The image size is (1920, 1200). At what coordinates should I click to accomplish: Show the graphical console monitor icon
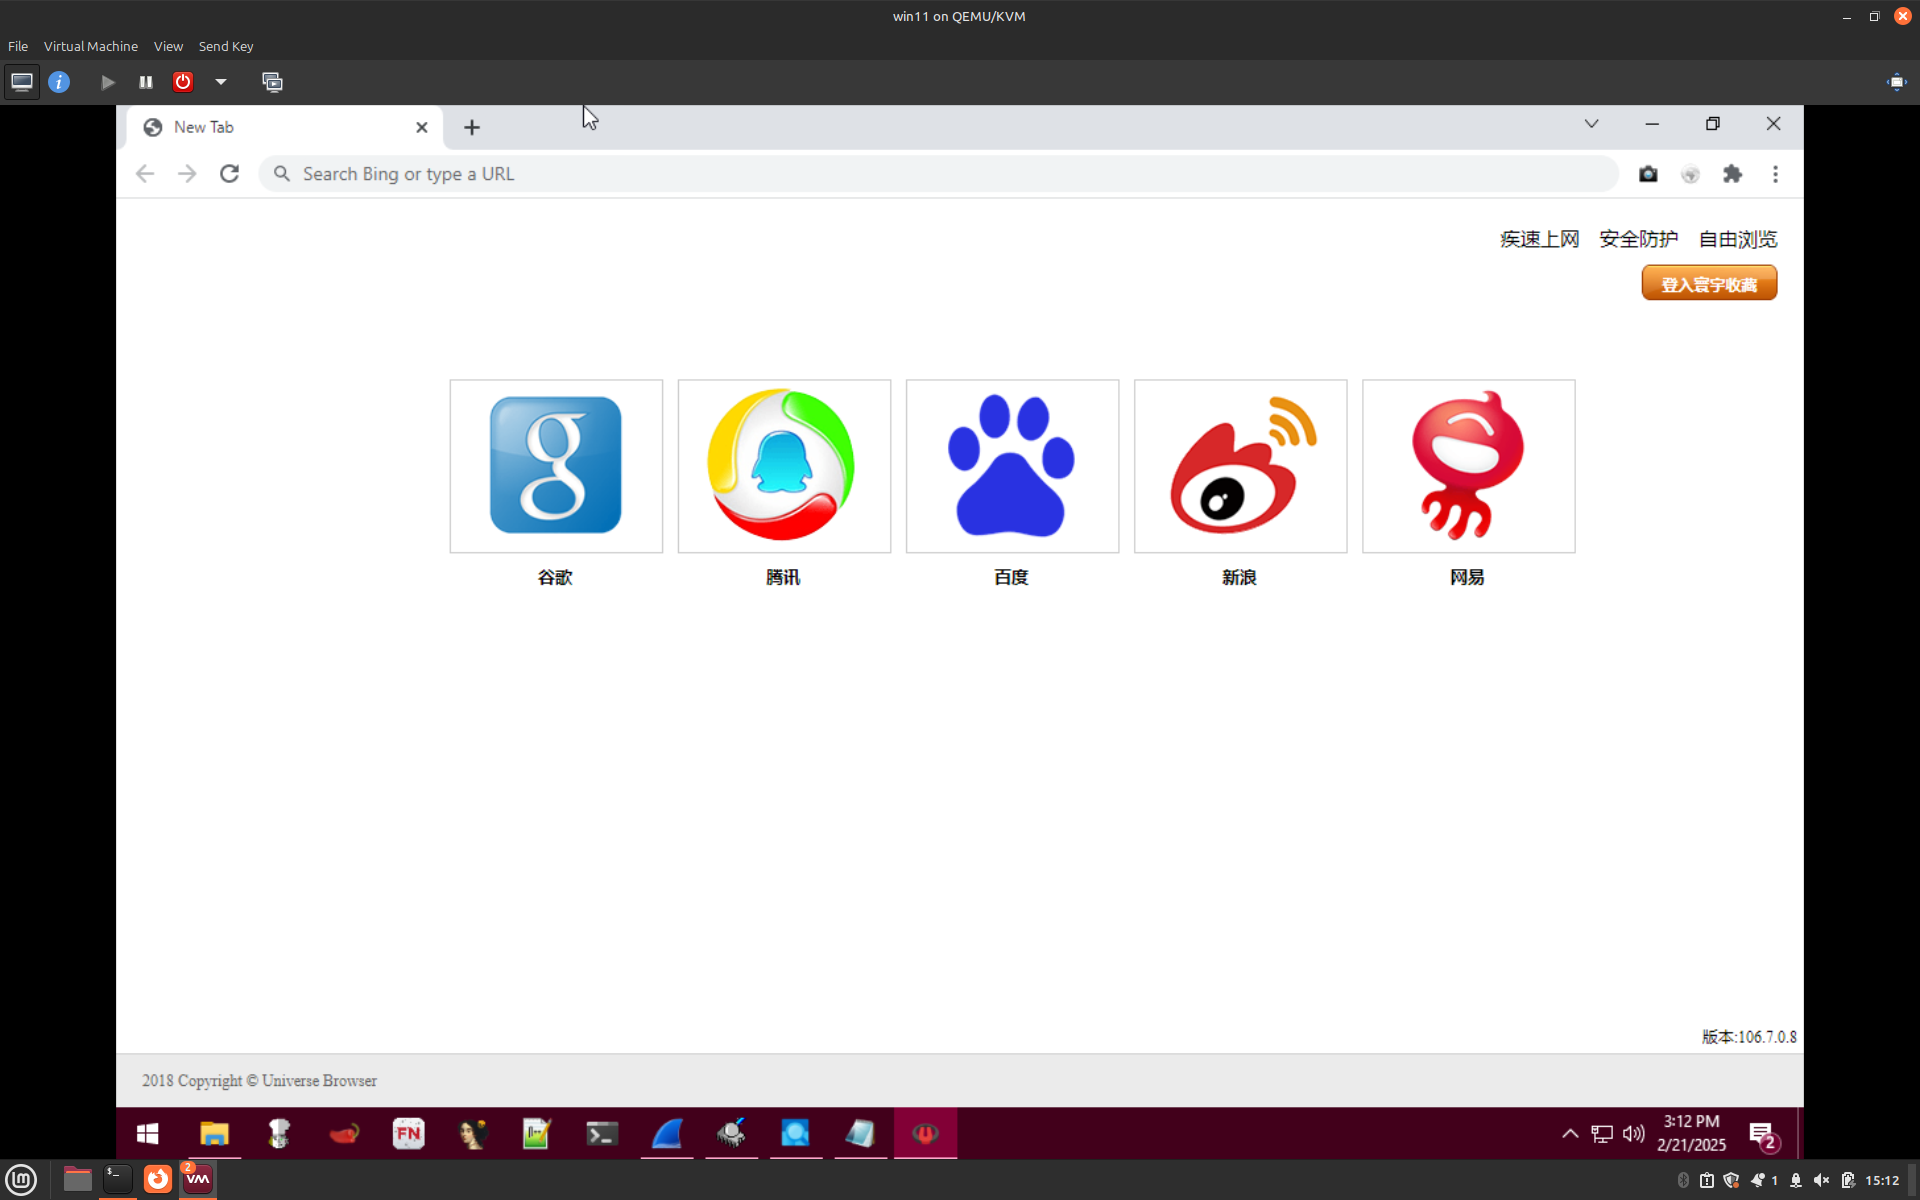pos(22,82)
